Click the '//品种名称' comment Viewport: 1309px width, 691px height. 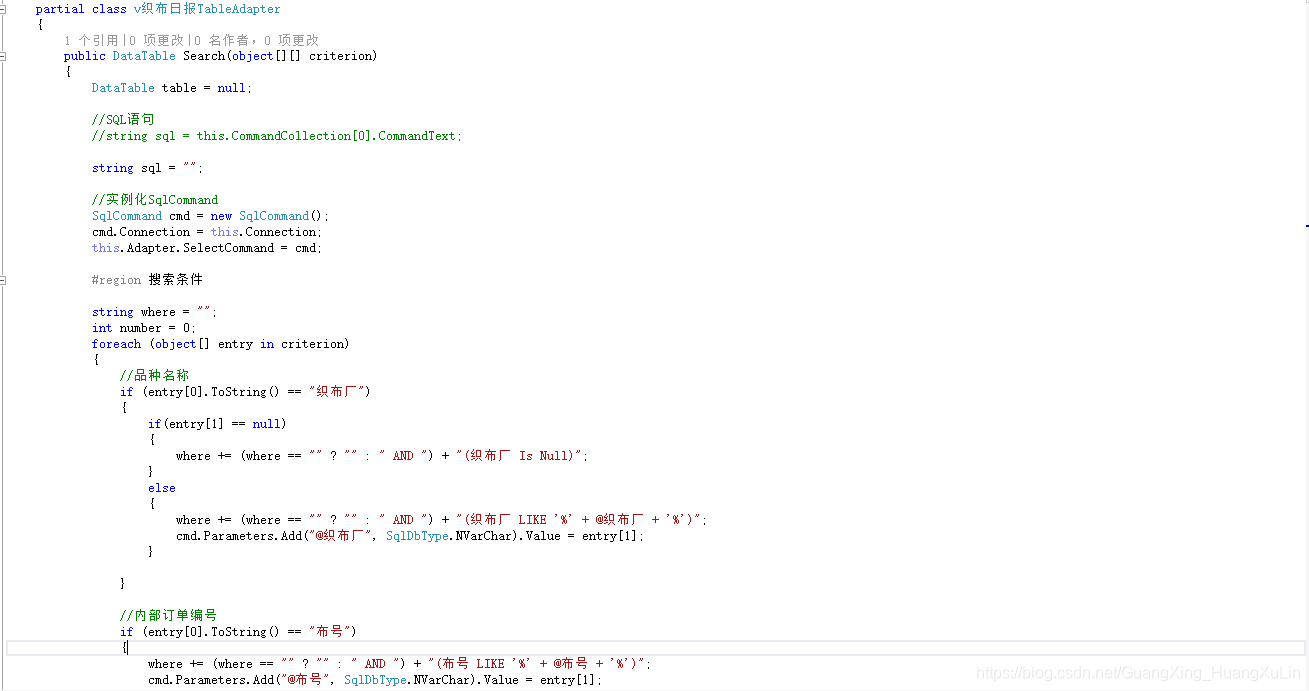(154, 376)
